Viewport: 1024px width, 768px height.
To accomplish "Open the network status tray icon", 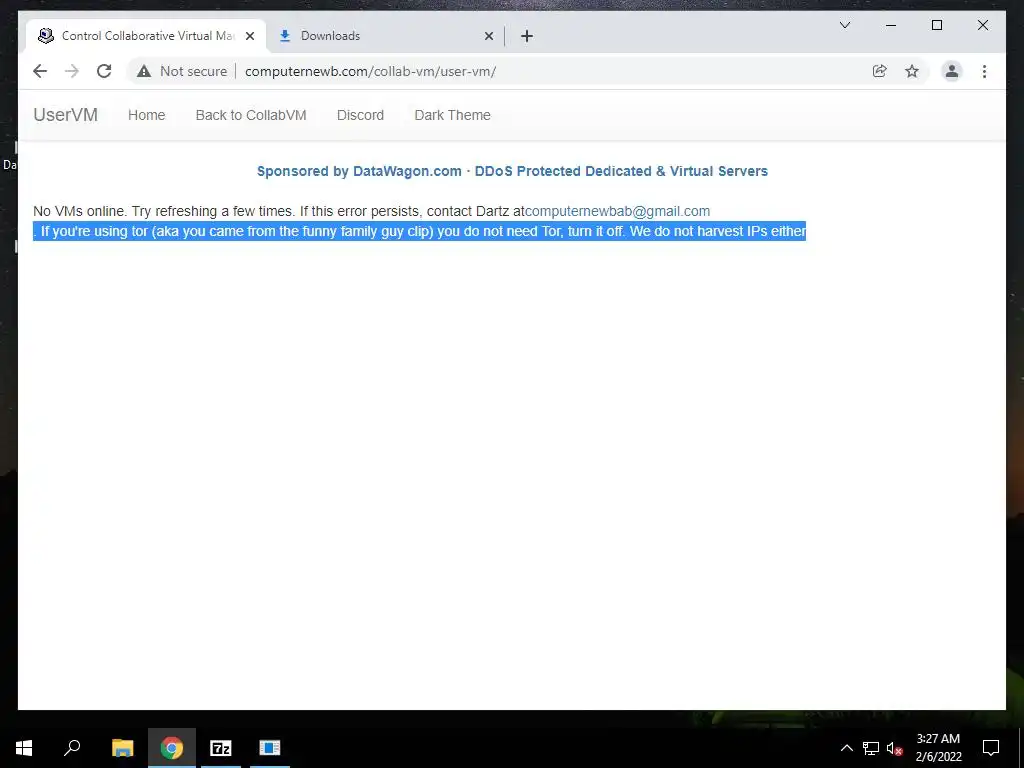I will click(871, 748).
